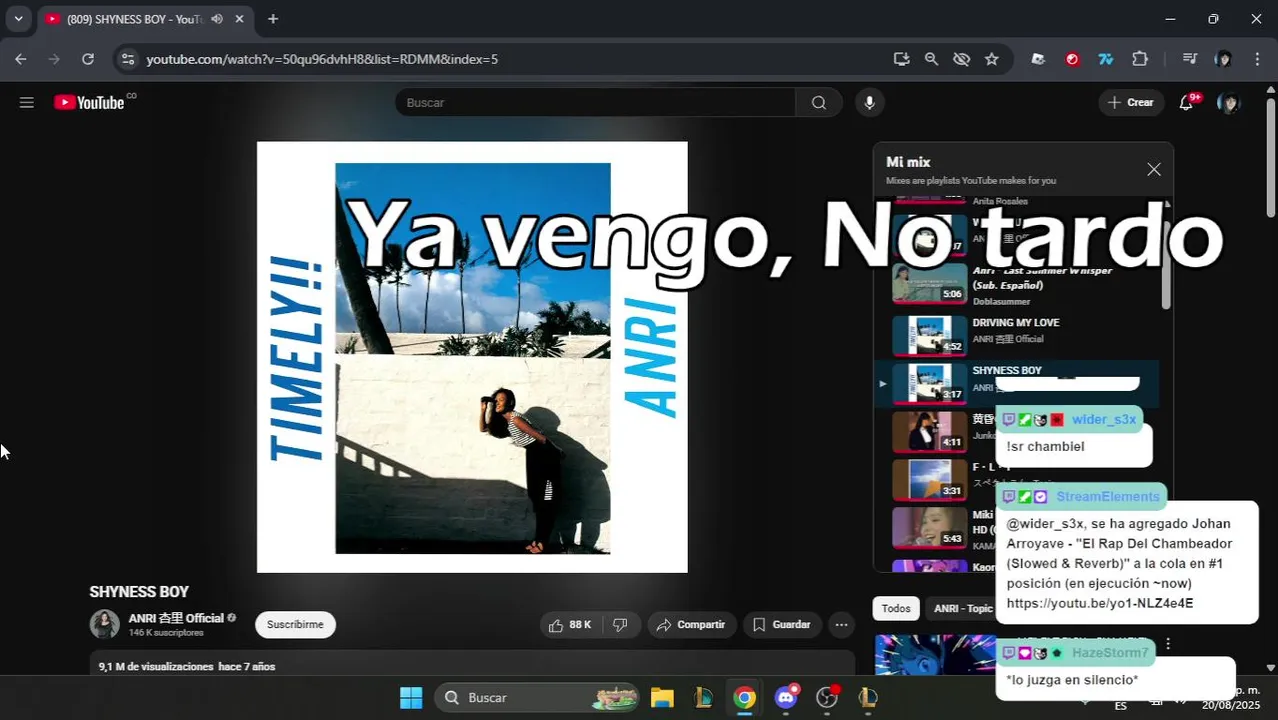Open the Windows Start menu
Screen dimensions: 1278x720
411,697
